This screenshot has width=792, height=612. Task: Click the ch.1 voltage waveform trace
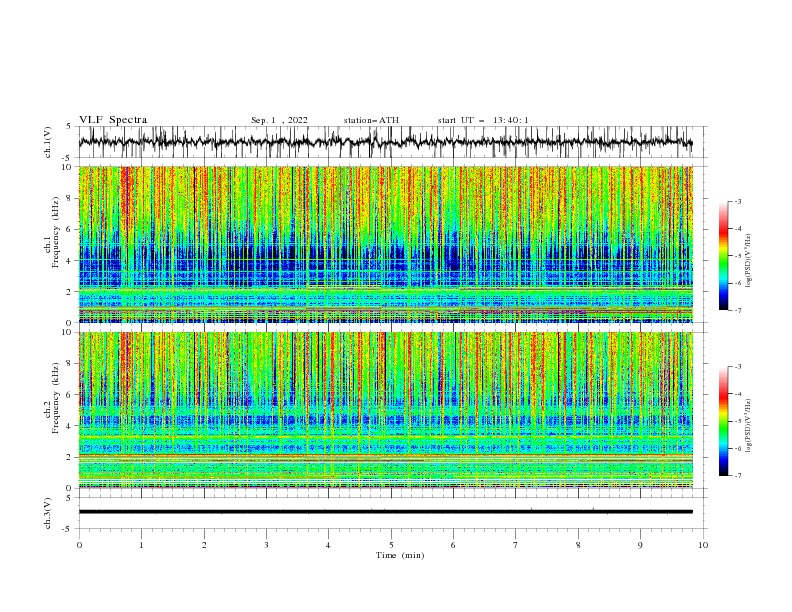click(386, 142)
